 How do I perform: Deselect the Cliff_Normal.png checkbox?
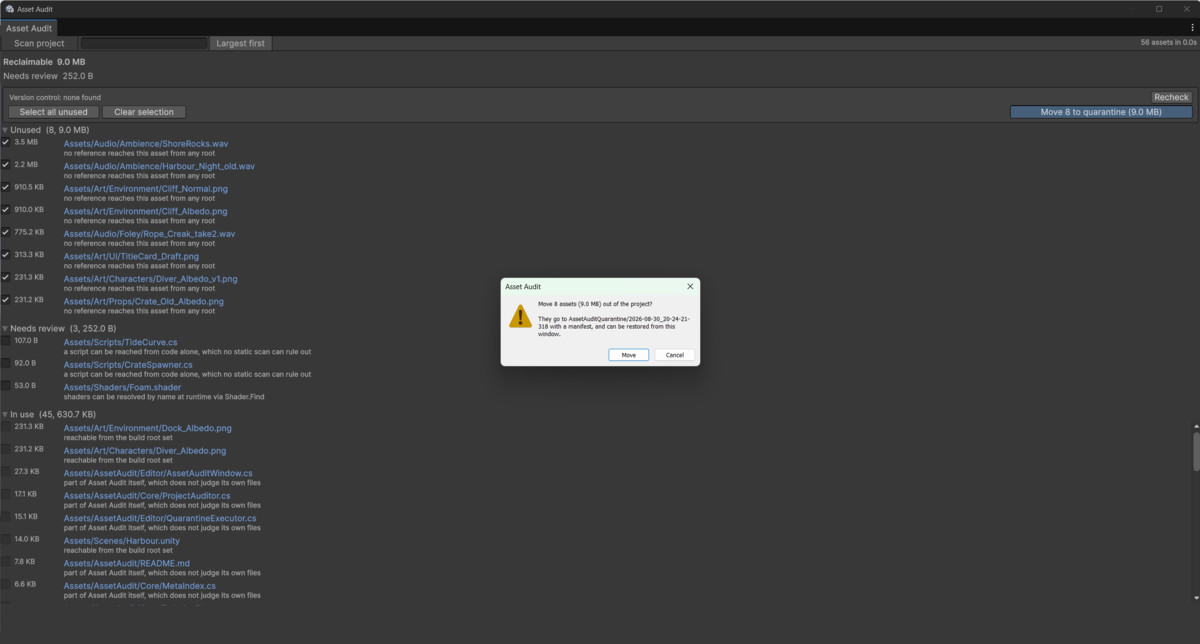click(x=6, y=188)
